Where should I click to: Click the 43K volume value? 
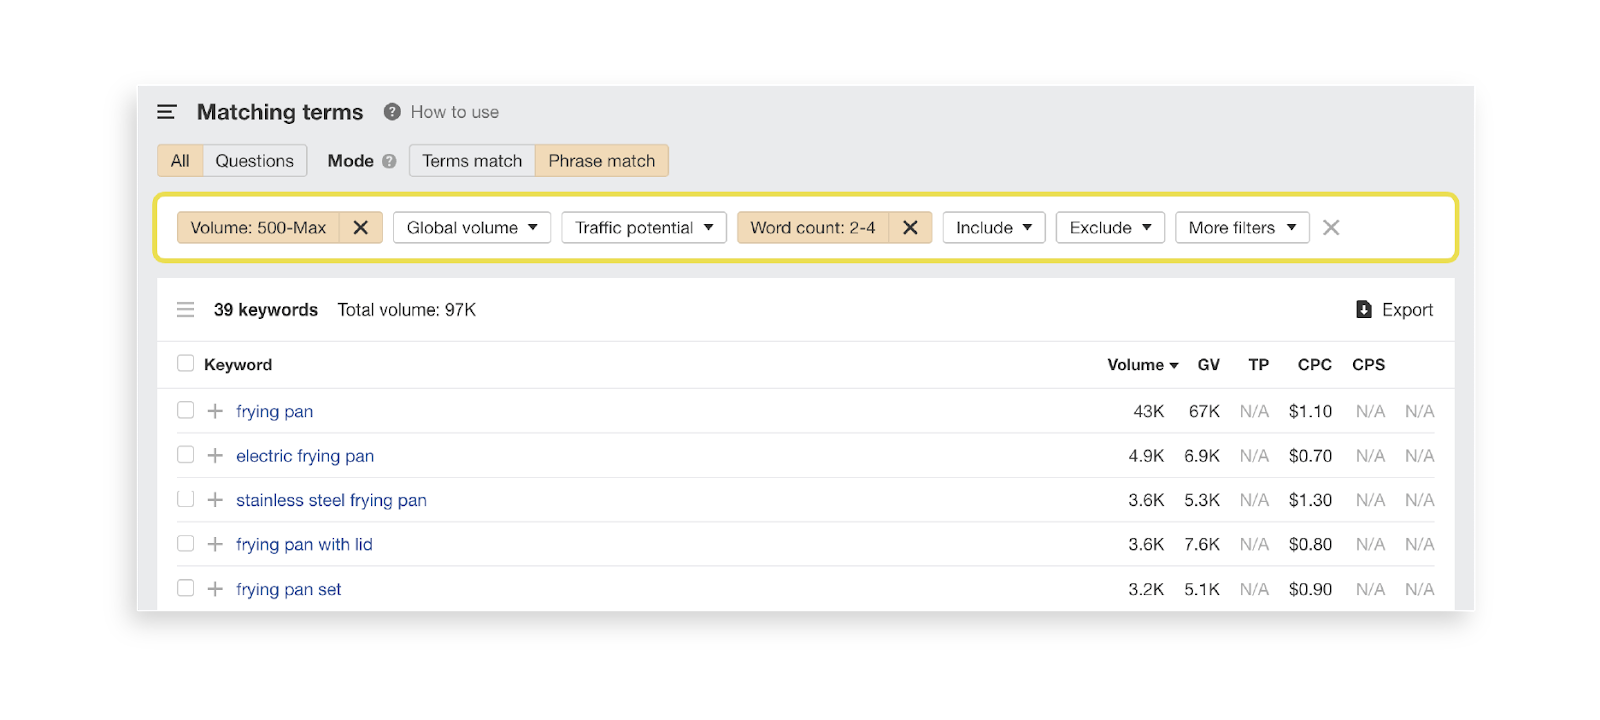tap(1149, 411)
